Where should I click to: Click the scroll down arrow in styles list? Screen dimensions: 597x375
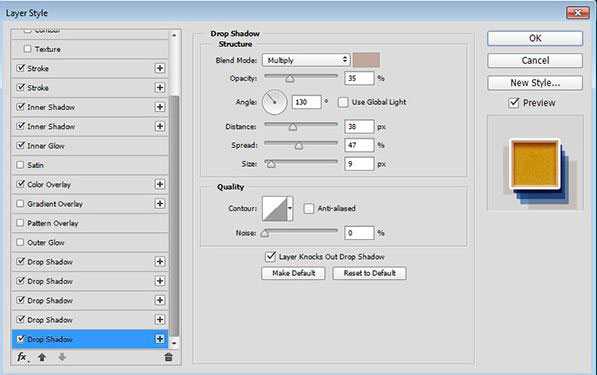[174, 343]
